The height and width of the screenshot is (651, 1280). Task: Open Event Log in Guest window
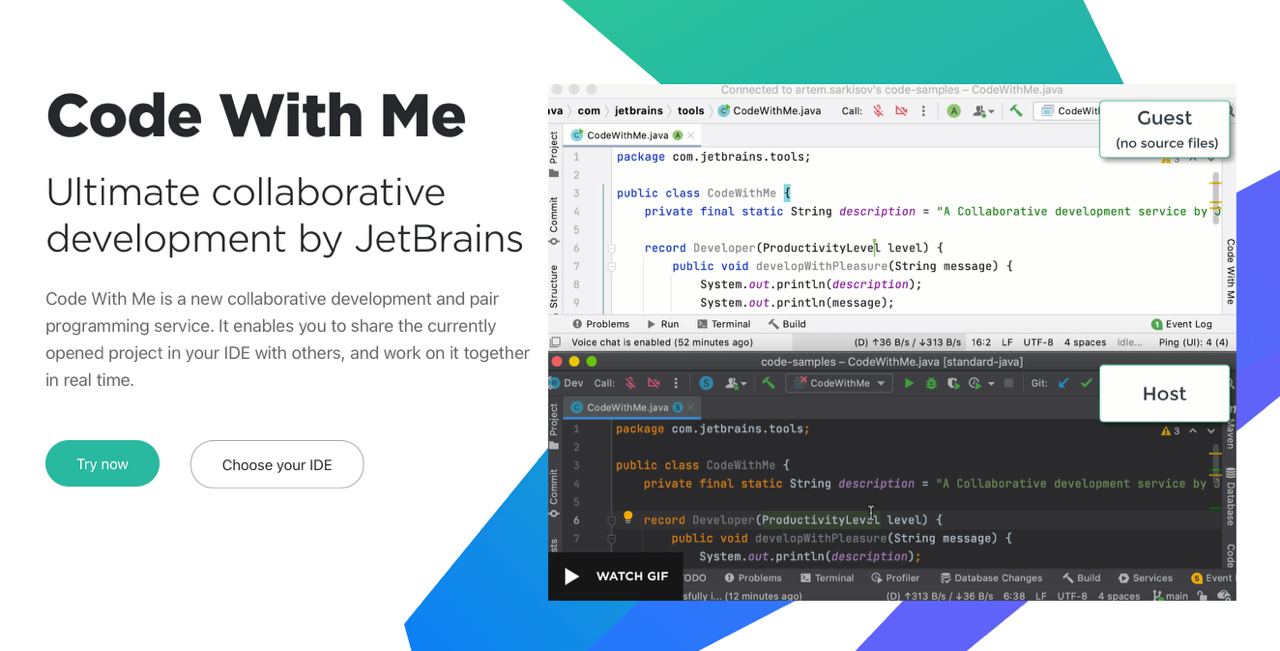click(x=1181, y=324)
